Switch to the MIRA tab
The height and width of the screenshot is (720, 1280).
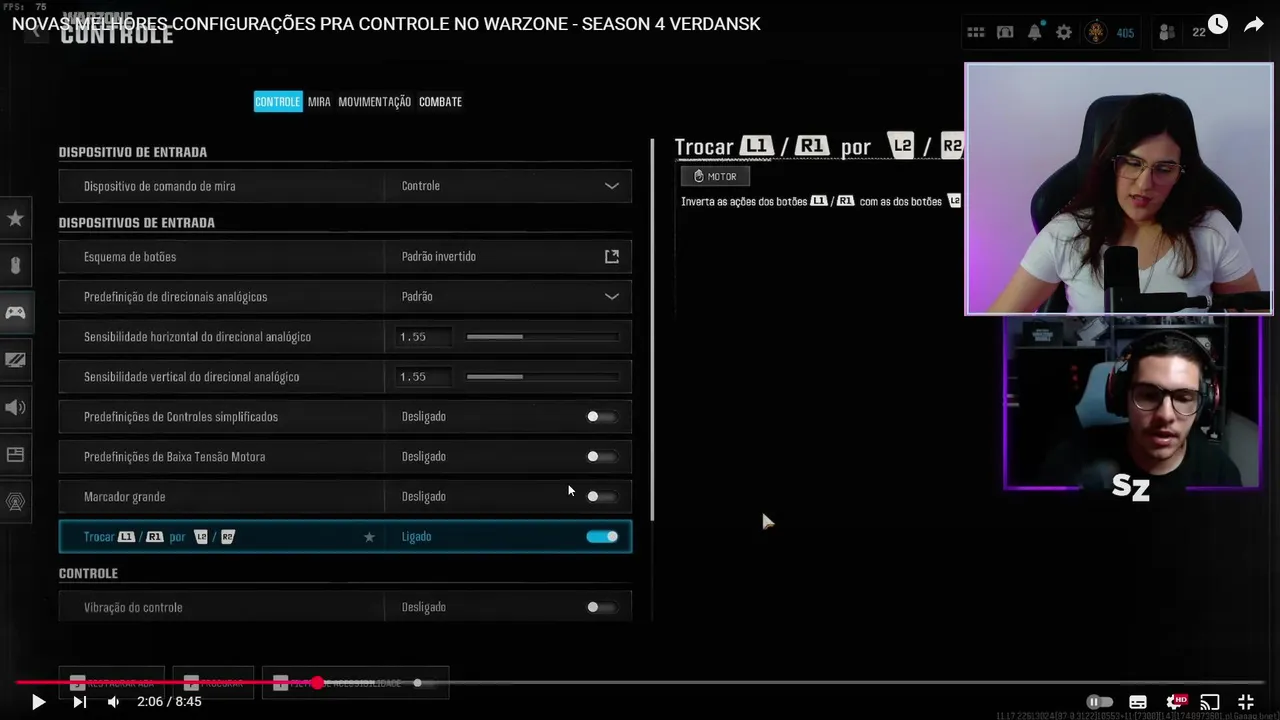319,102
